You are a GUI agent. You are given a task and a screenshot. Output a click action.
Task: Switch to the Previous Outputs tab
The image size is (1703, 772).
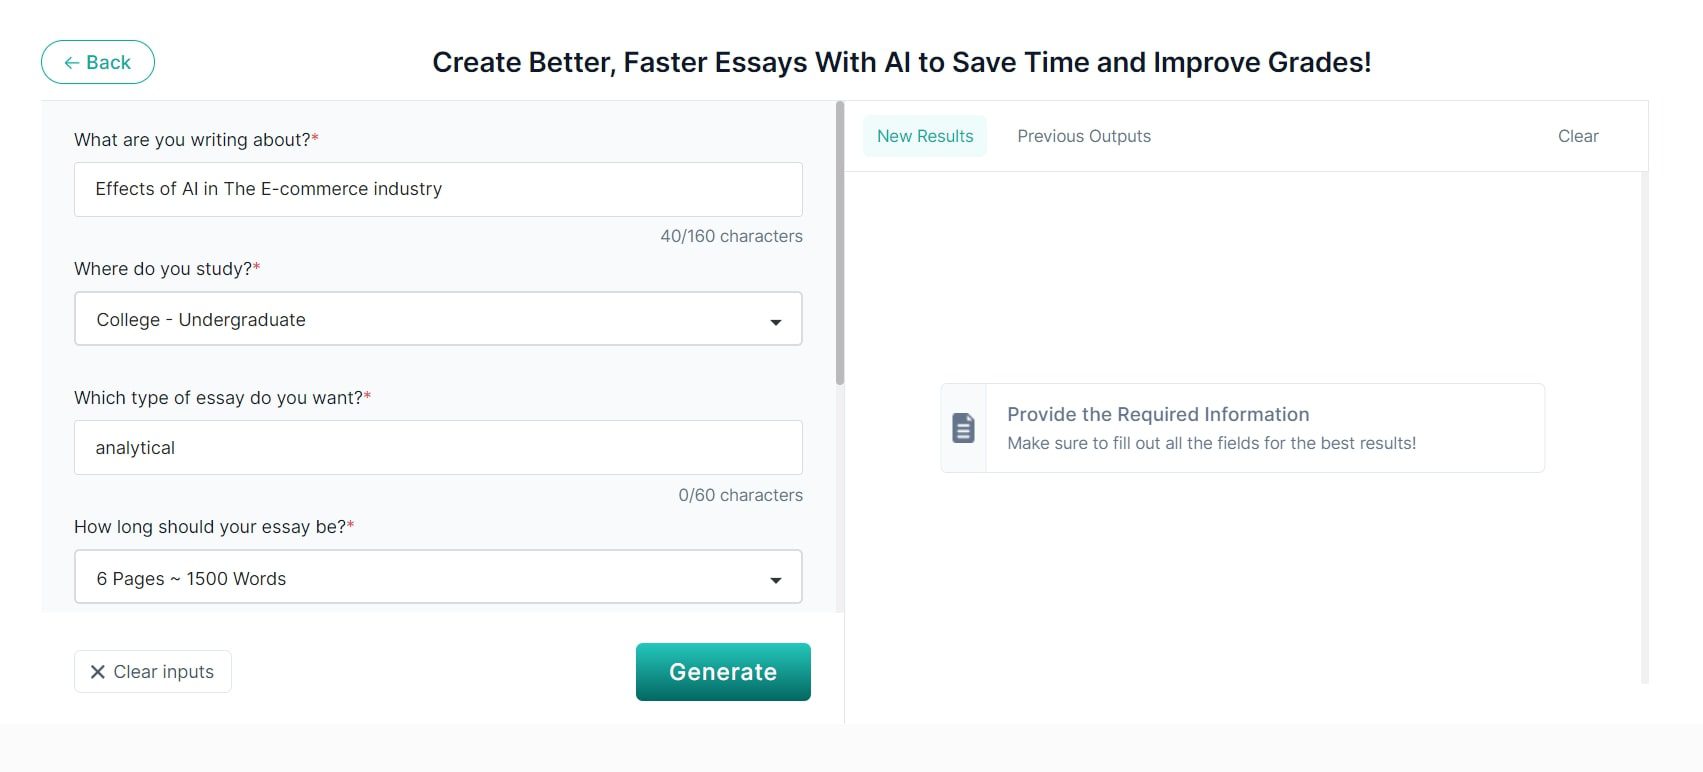pyautogui.click(x=1084, y=136)
